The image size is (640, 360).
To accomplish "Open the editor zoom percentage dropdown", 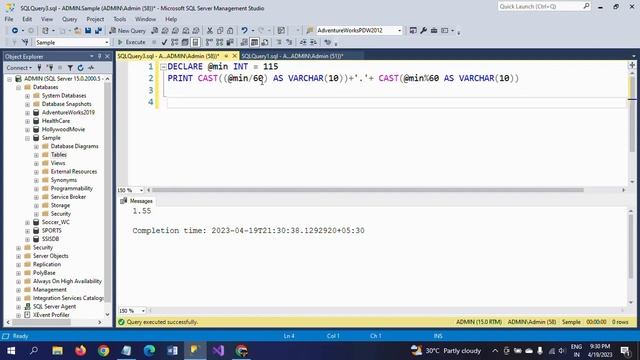I will [141, 190].
